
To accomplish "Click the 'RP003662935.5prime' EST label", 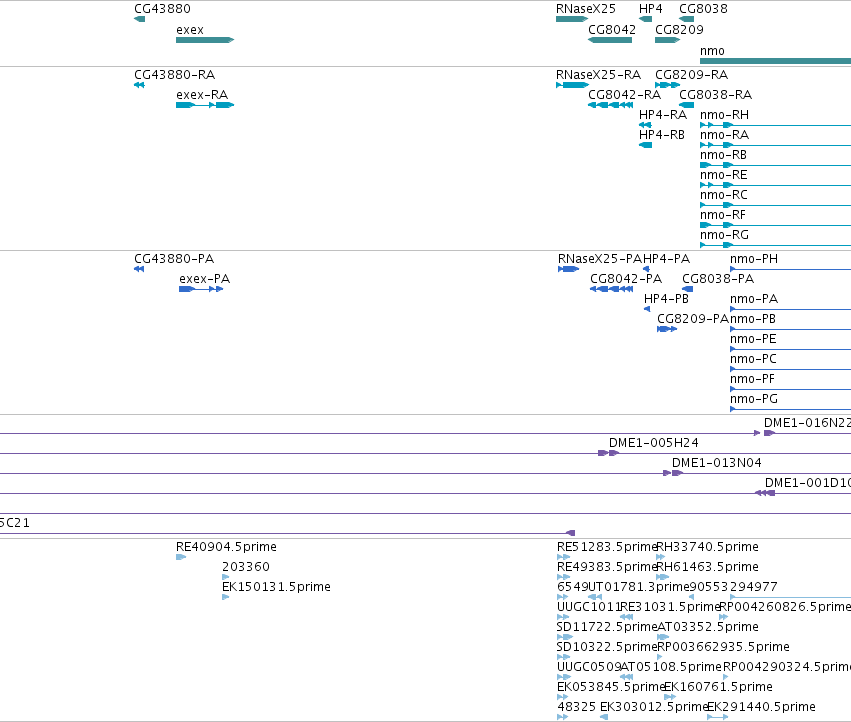I will (723, 647).
